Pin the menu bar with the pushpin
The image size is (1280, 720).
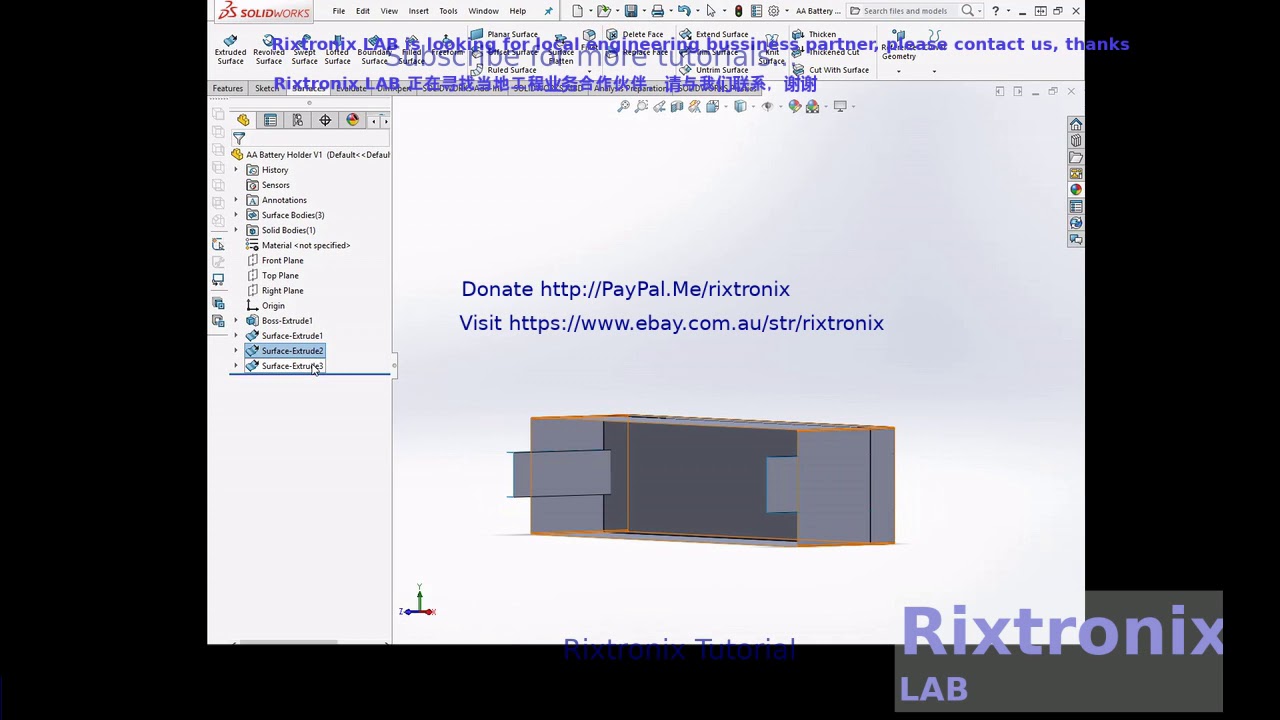point(548,11)
